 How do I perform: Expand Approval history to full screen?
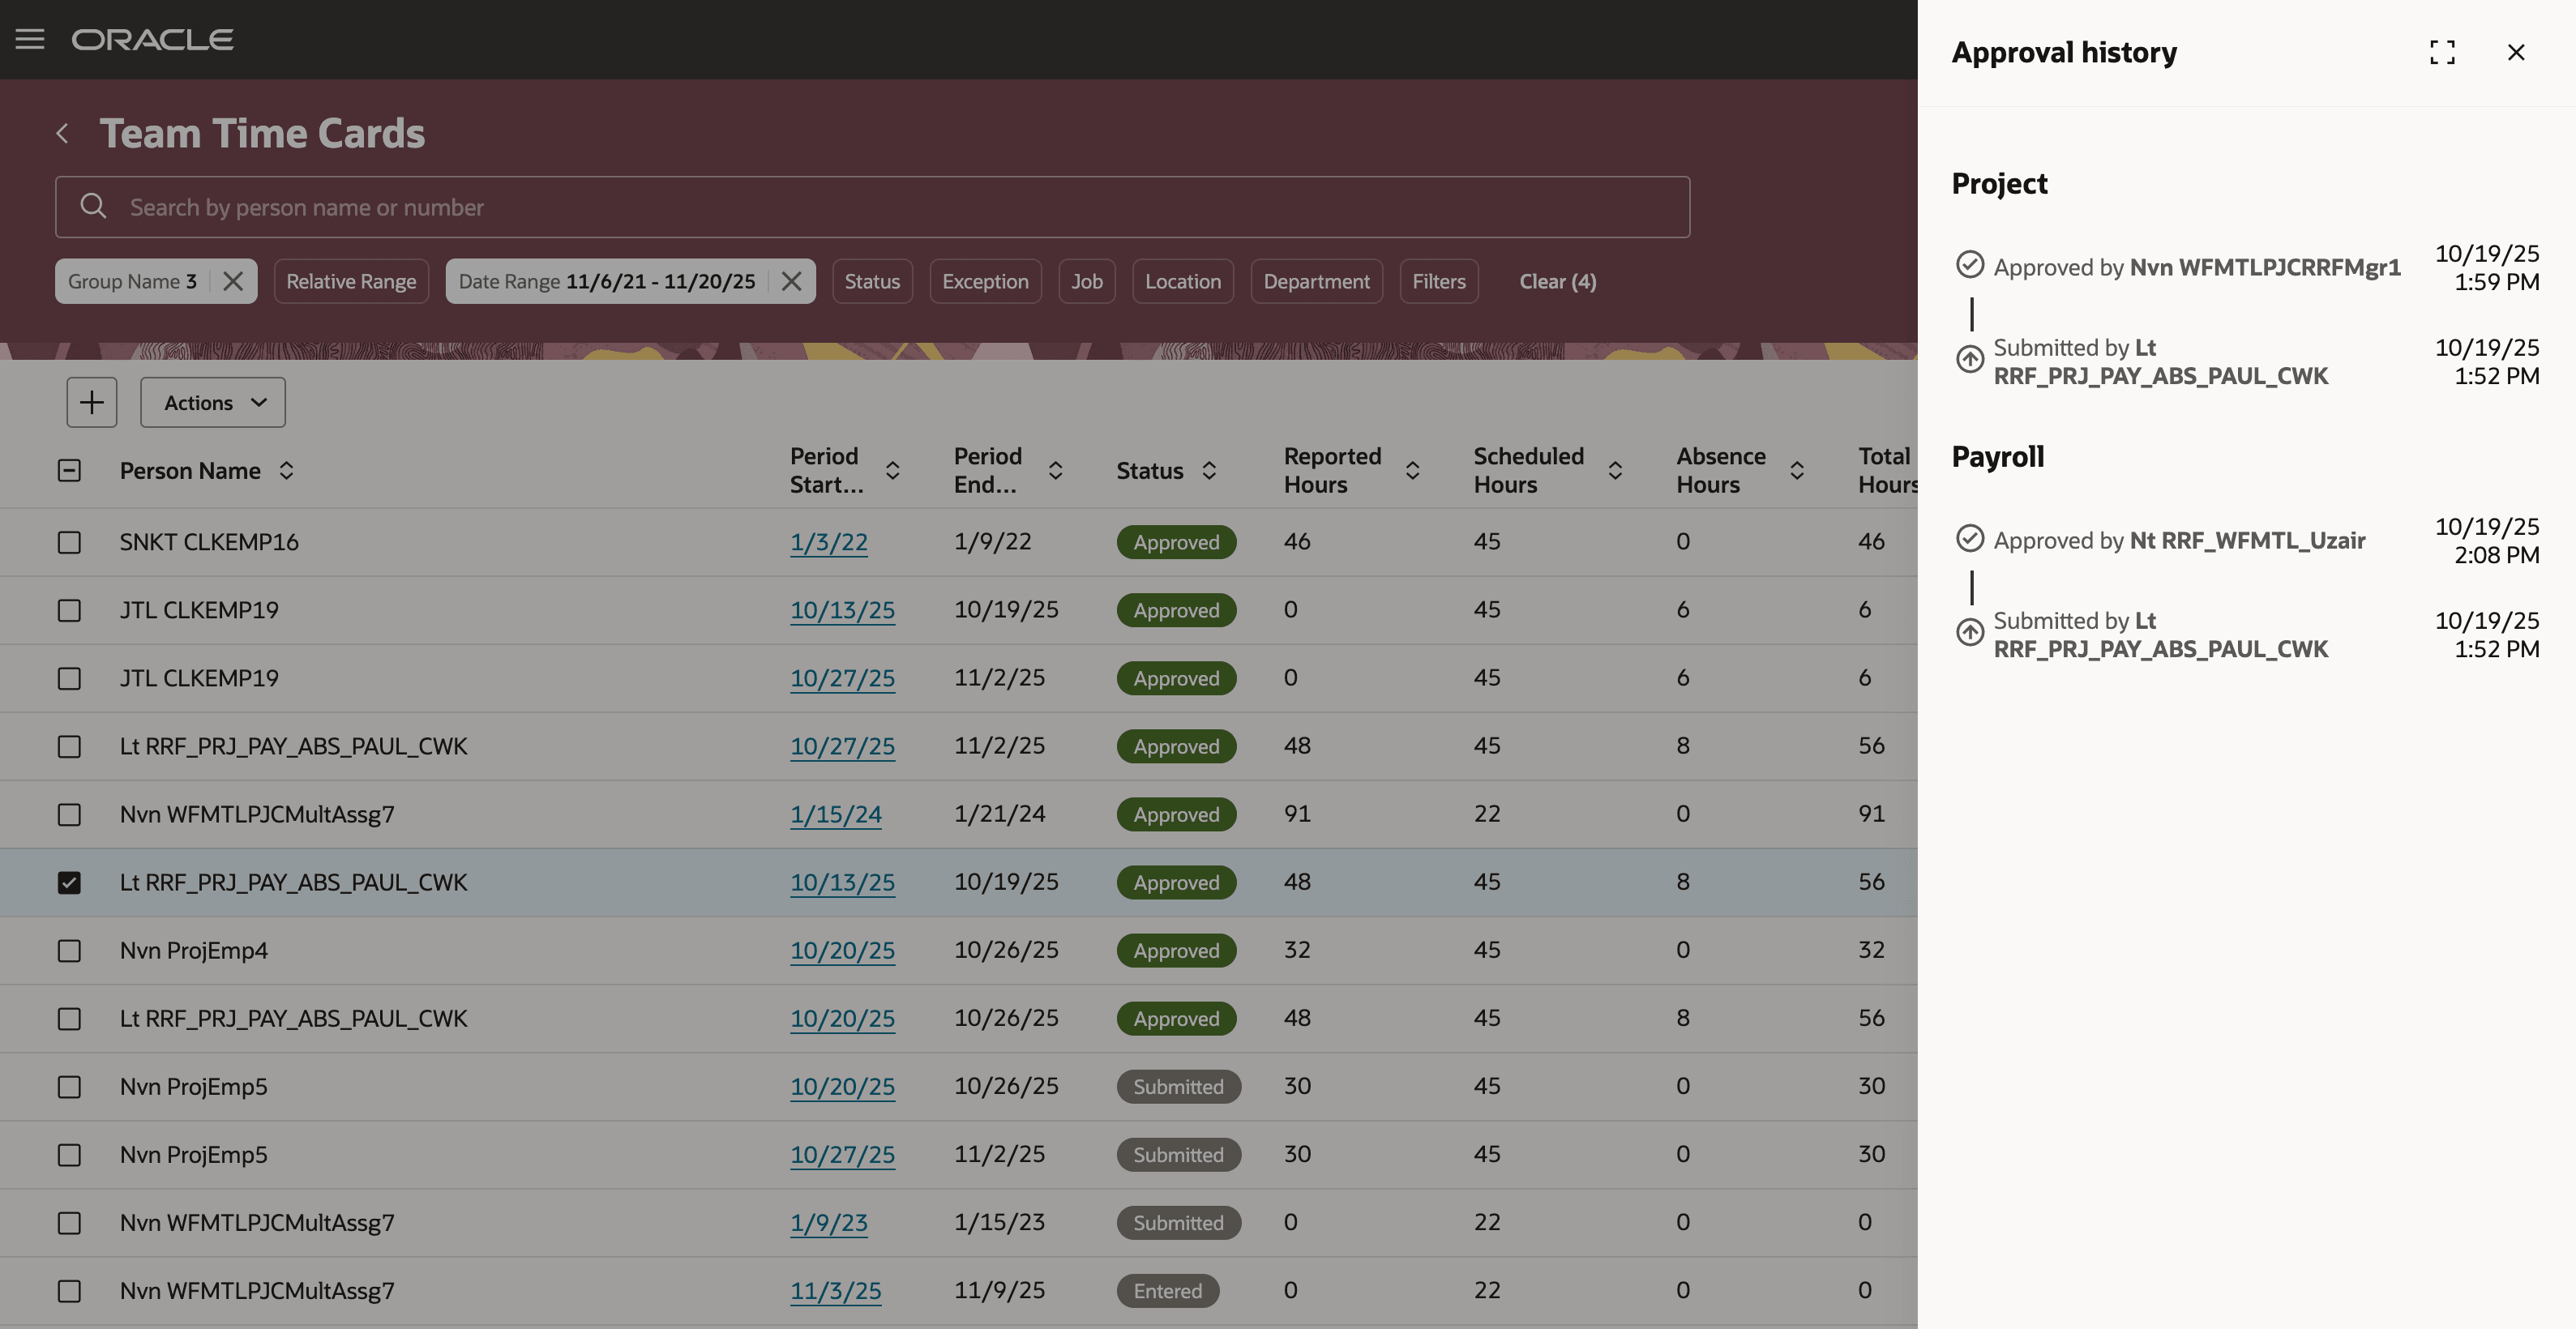[x=2443, y=52]
